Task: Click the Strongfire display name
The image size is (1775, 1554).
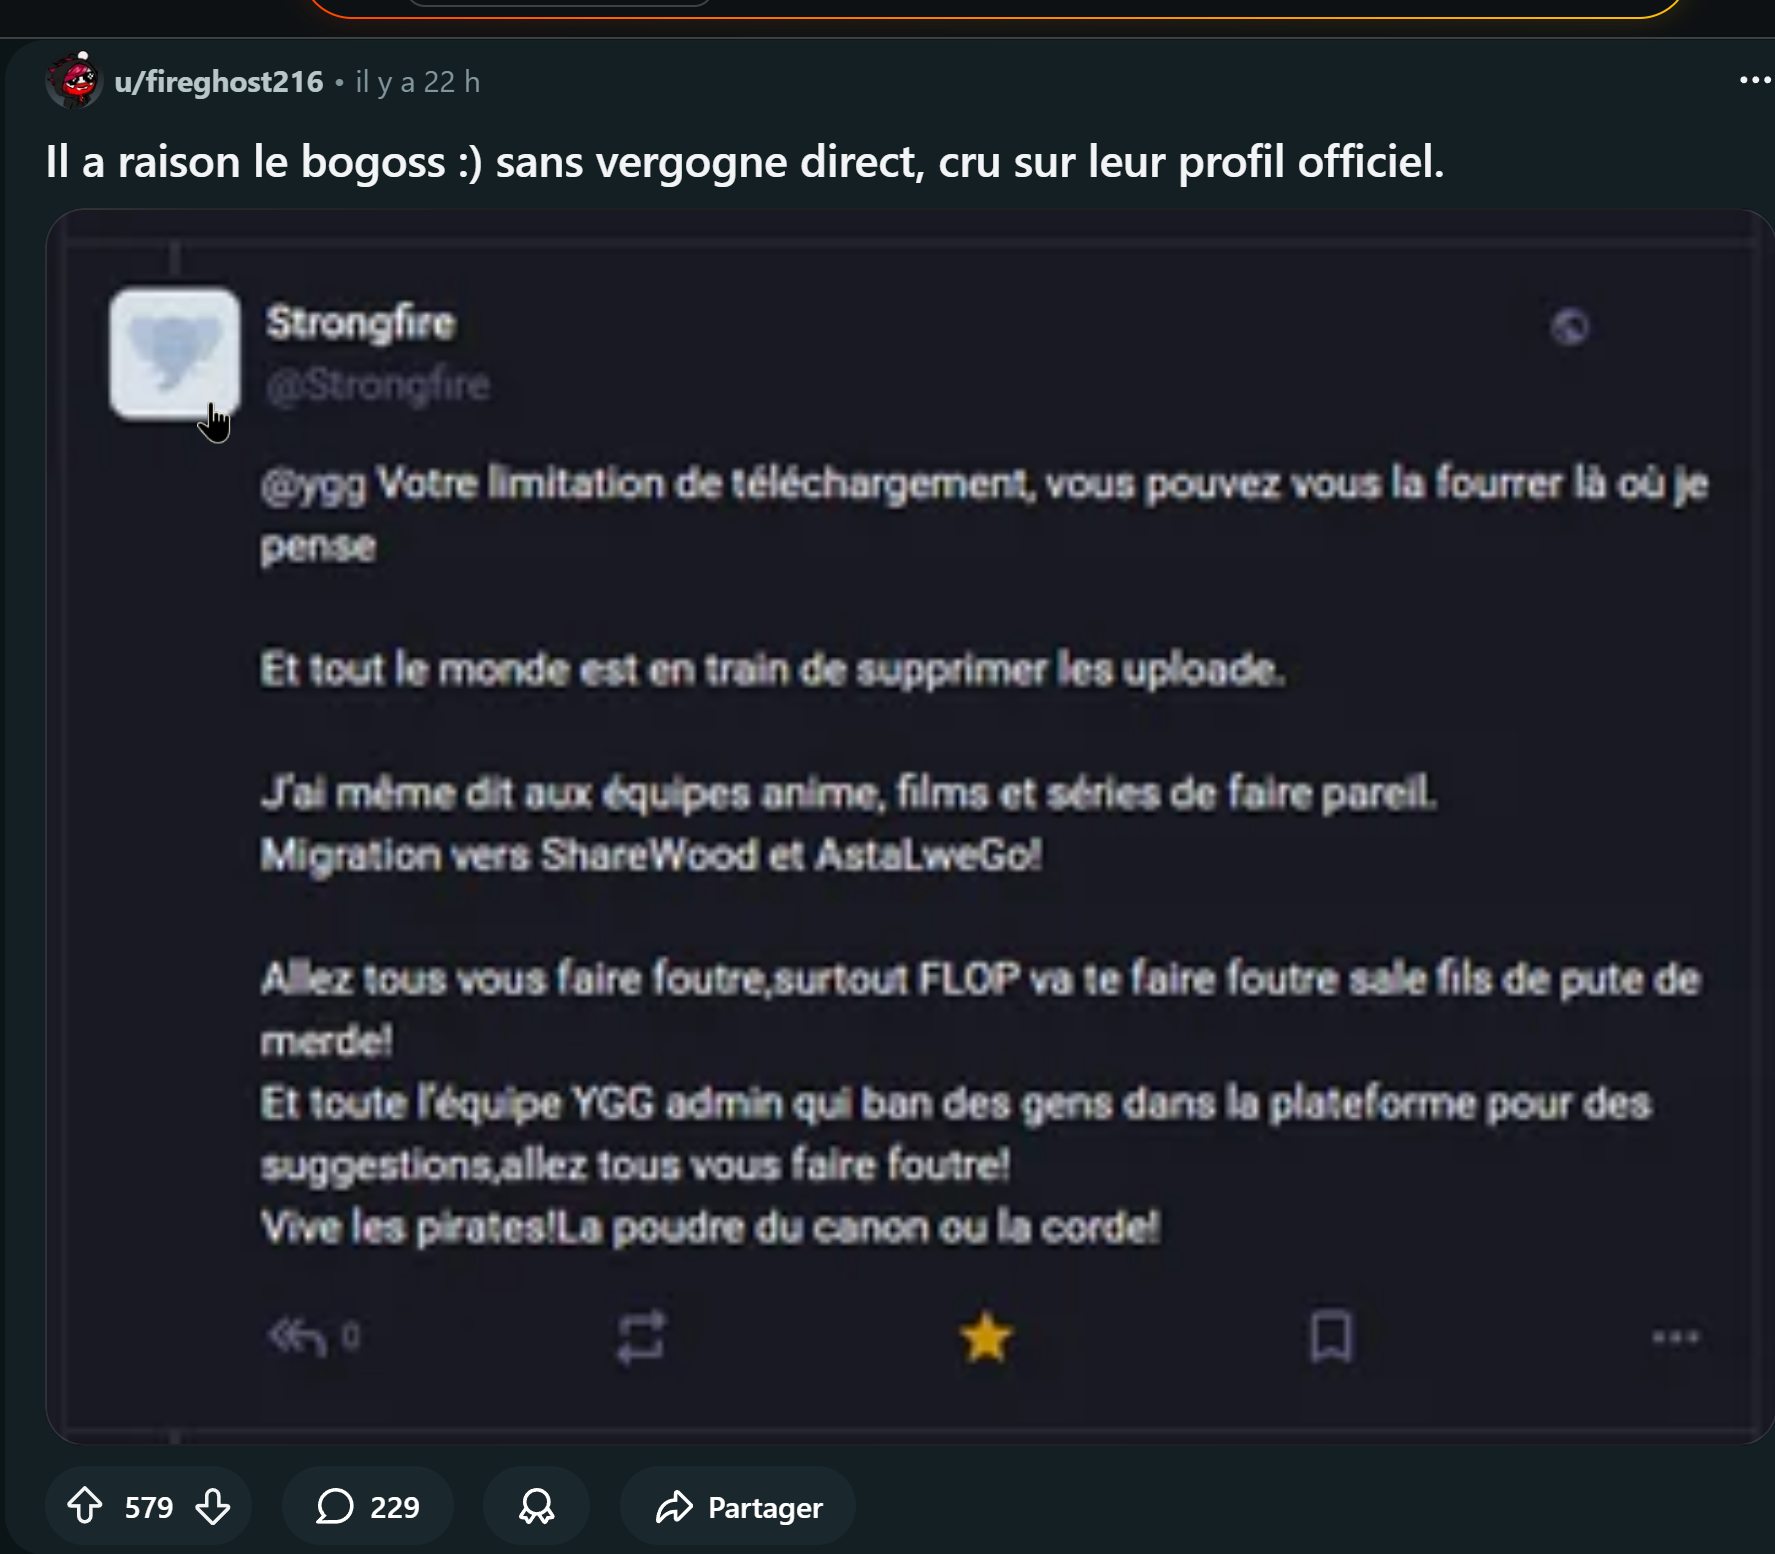Action: [x=361, y=323]
